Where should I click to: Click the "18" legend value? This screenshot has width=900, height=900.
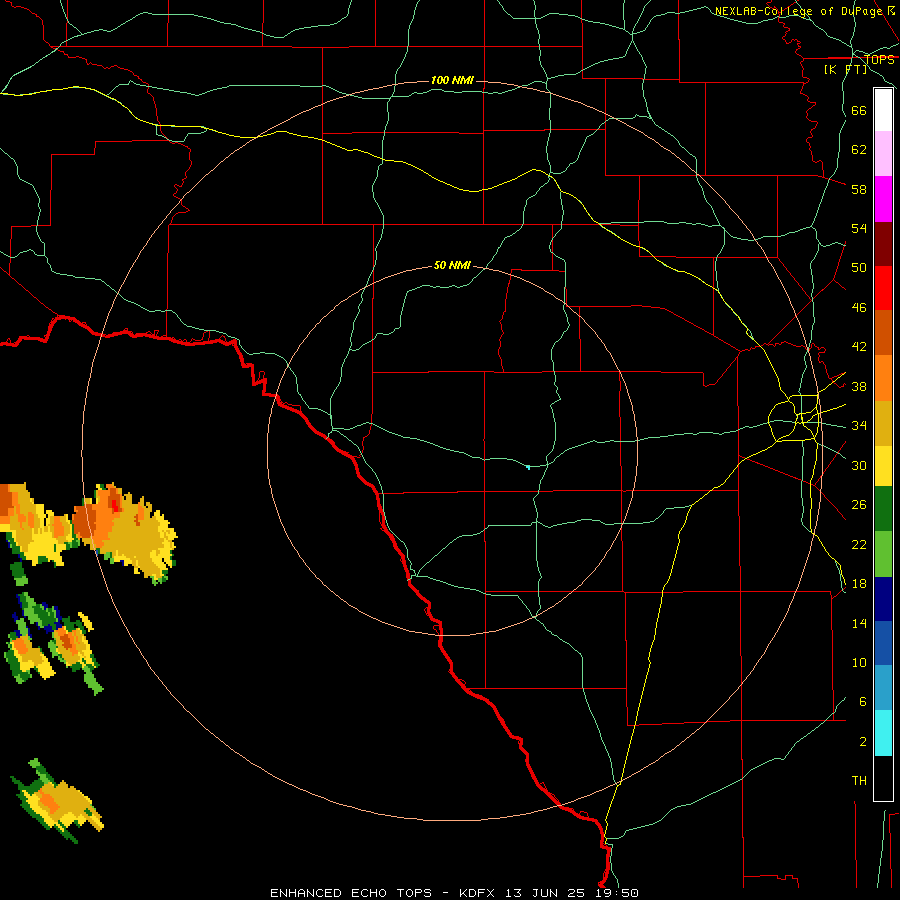[859, 584]
